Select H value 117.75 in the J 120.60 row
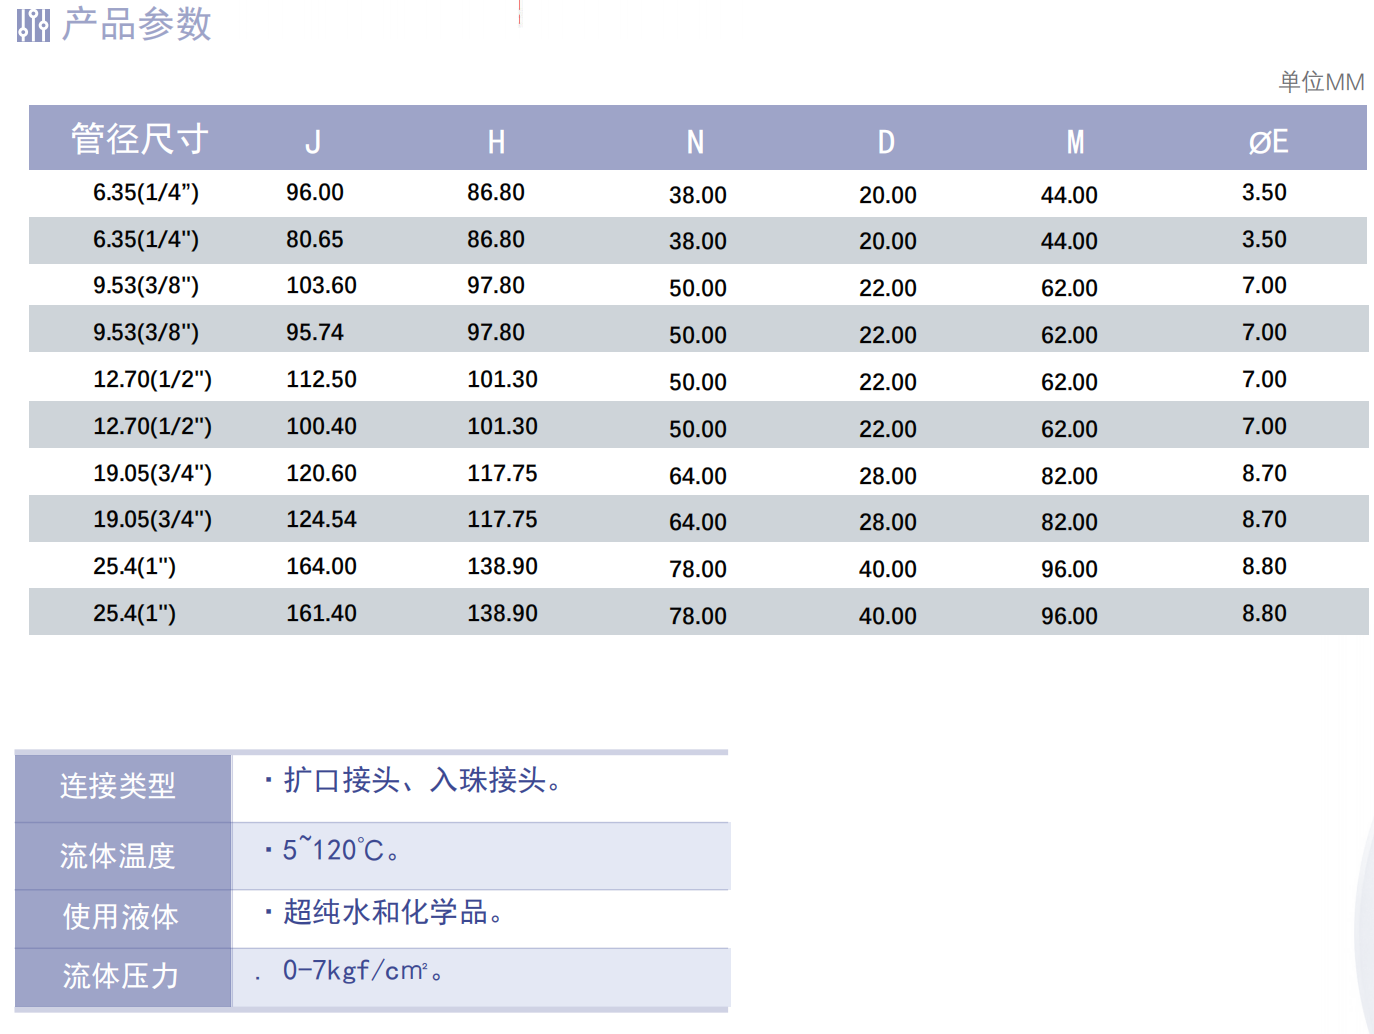The width and height of the screenshot is (1374, 1034). click(502, 473)
